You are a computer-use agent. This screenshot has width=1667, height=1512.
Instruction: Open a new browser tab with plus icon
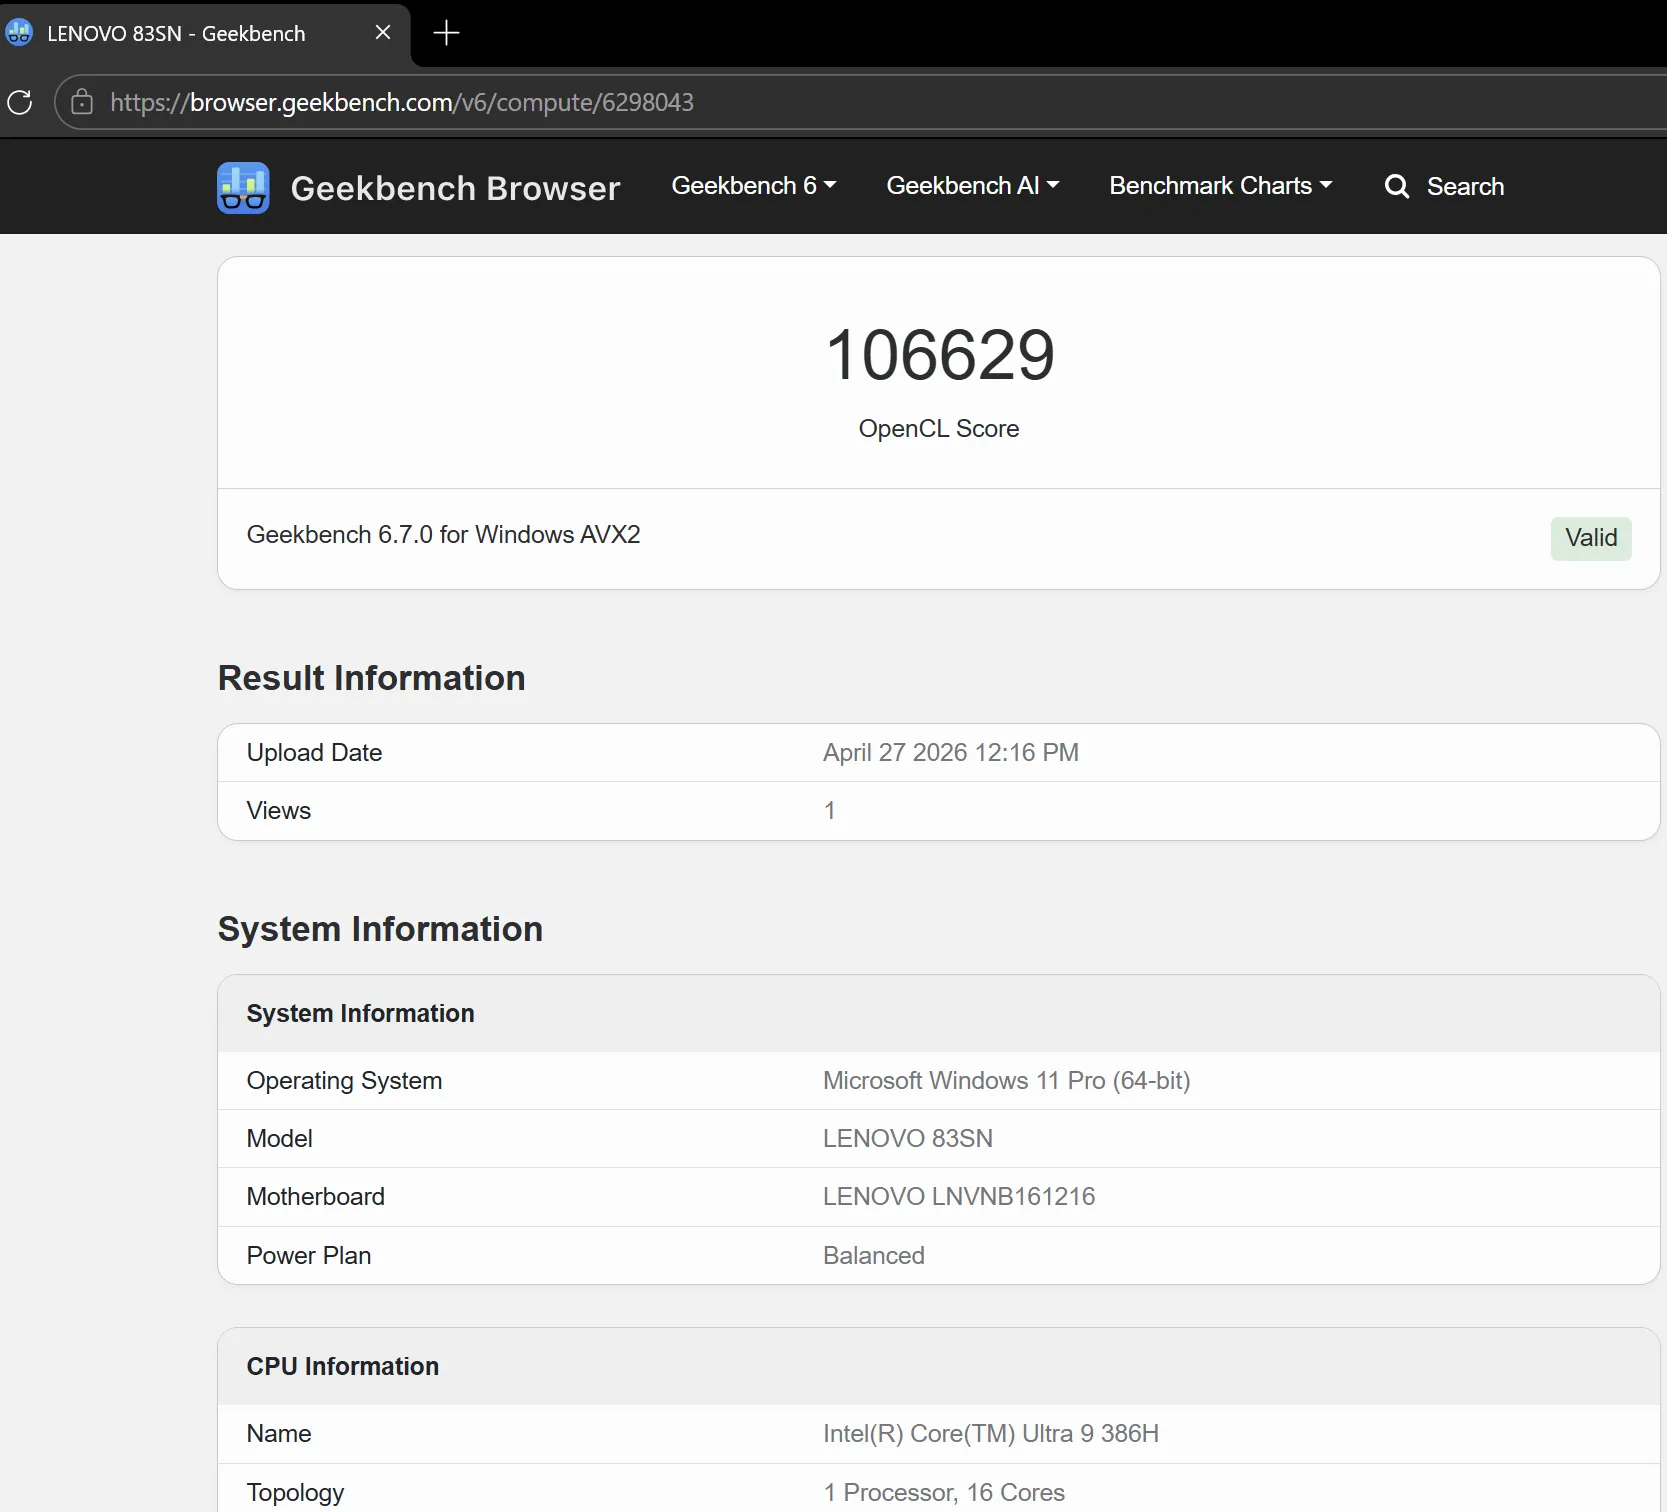point(446,33)
